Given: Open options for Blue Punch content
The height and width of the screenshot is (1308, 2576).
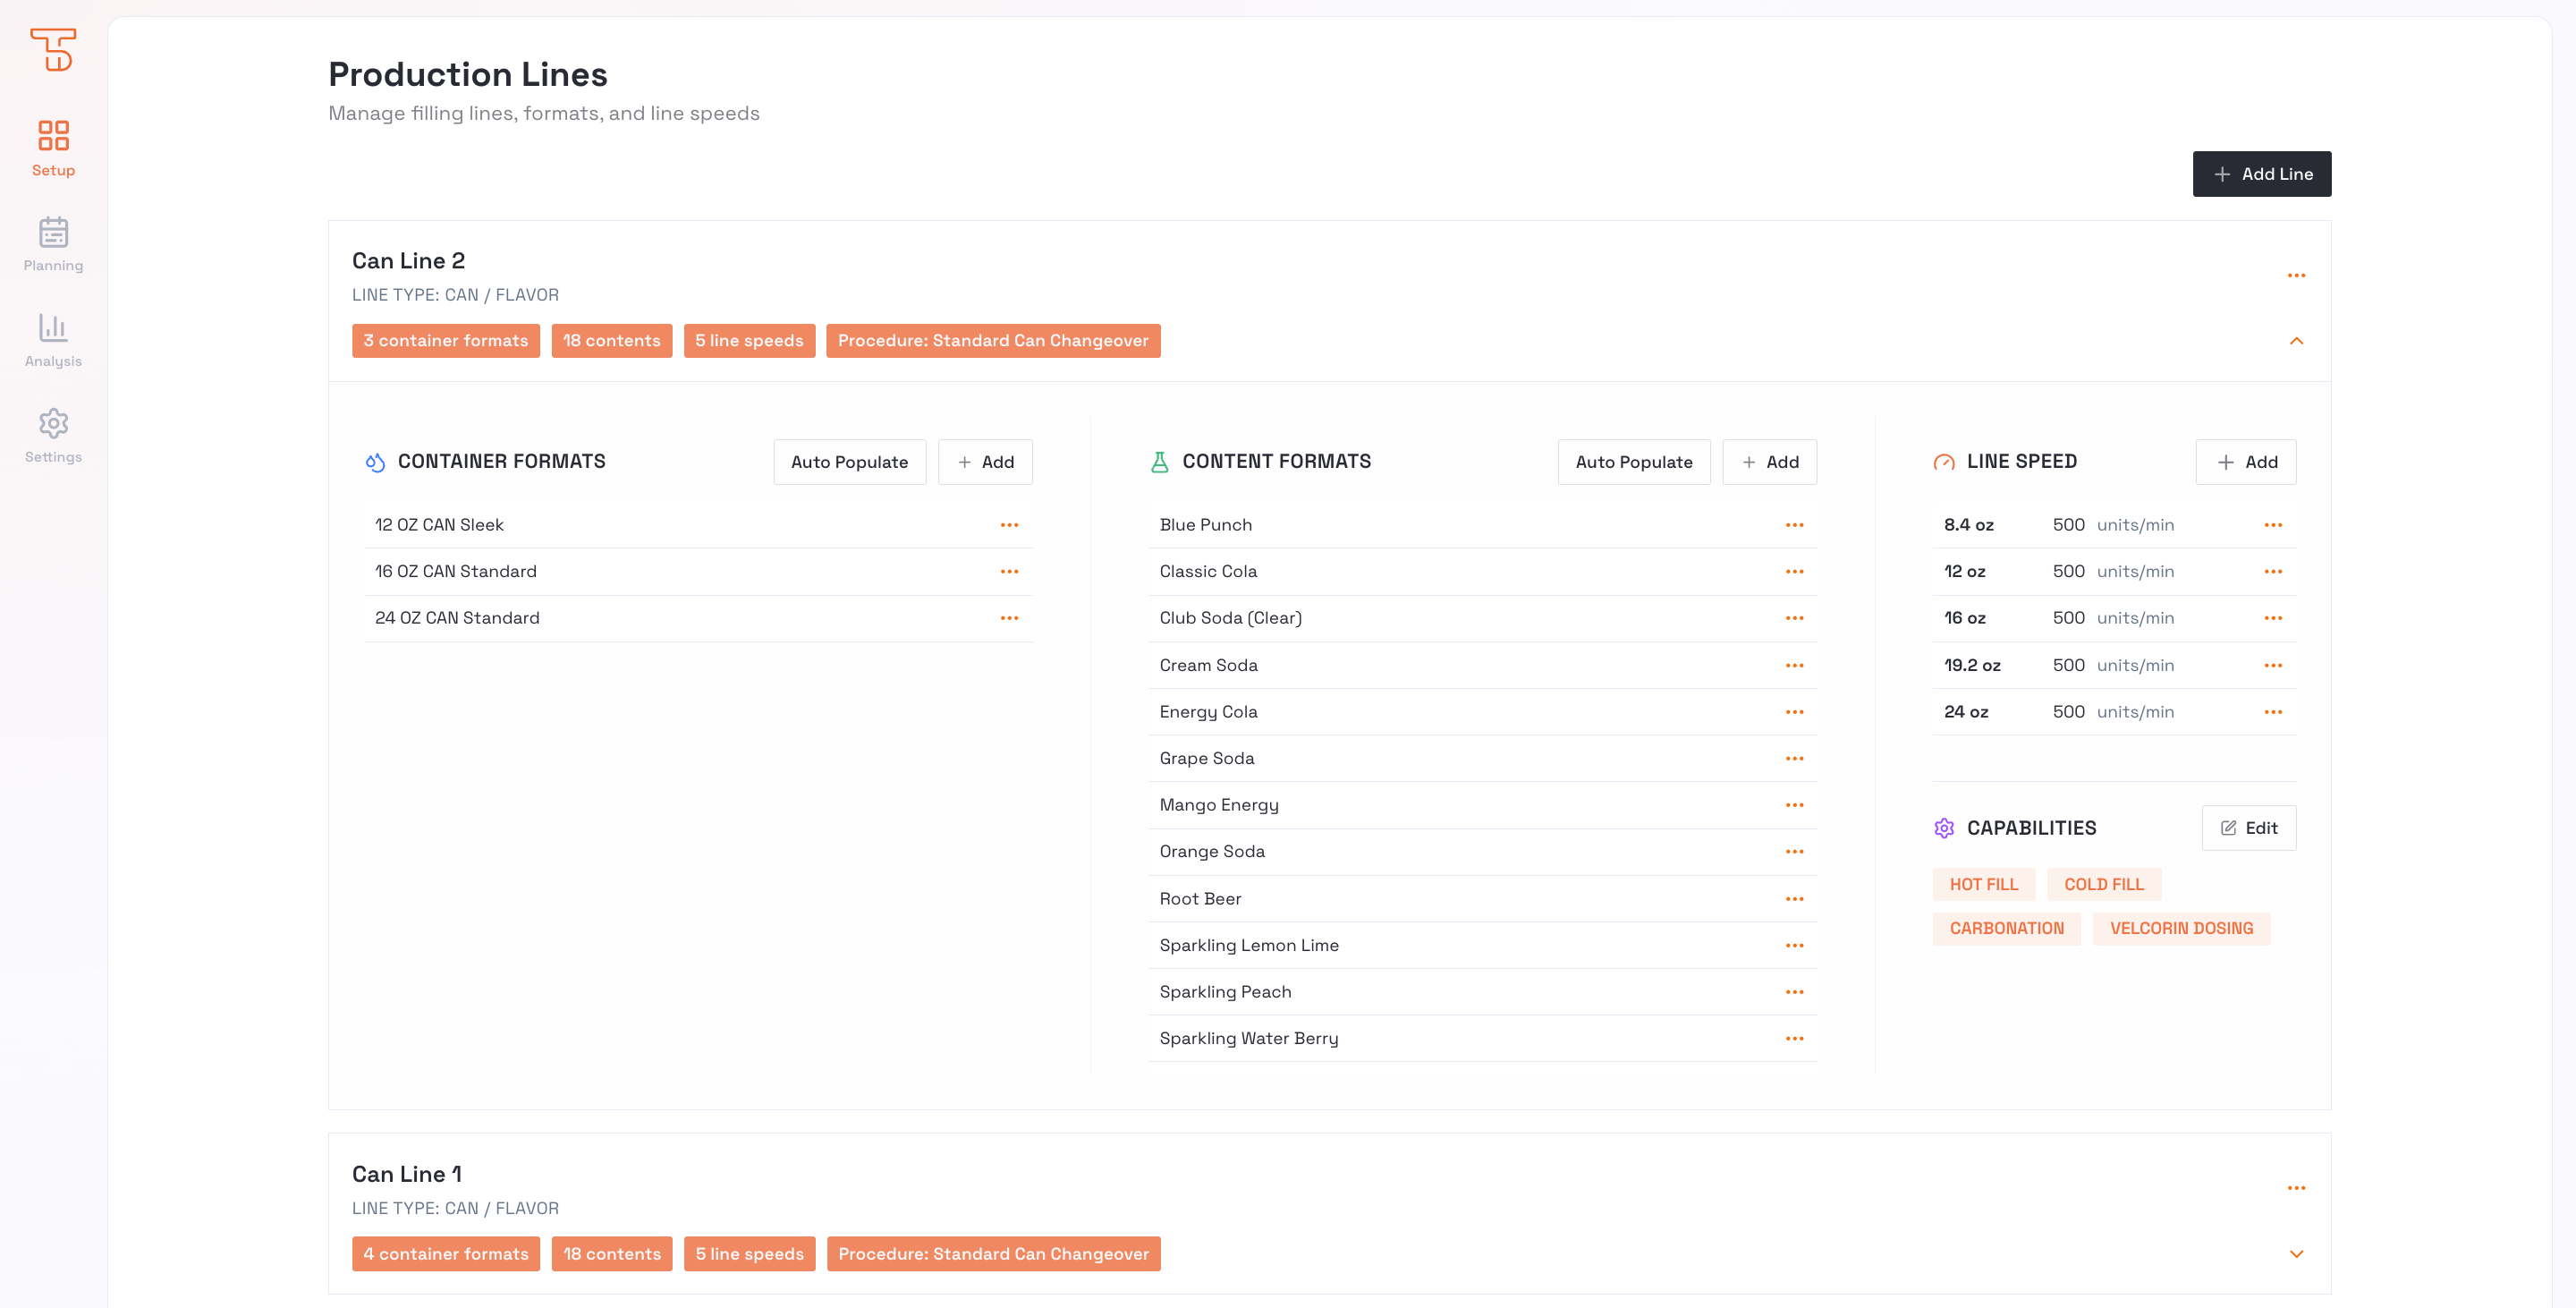Looking at the screenshot, I should [1794, 525].
